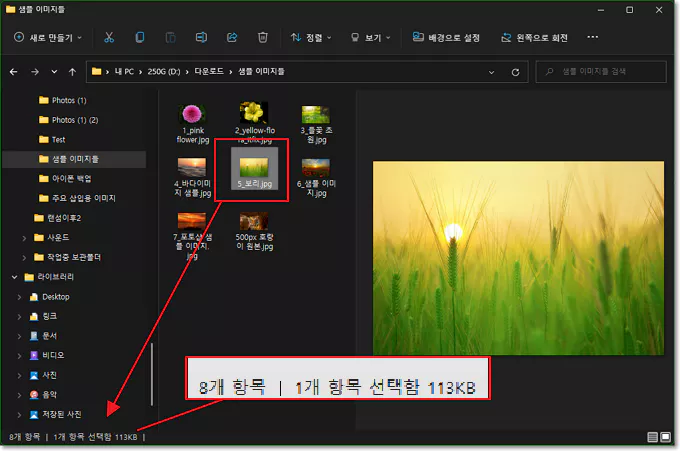Go back with the back arrow
Viewport: 680px width, 451px height.
click(13, 72)
